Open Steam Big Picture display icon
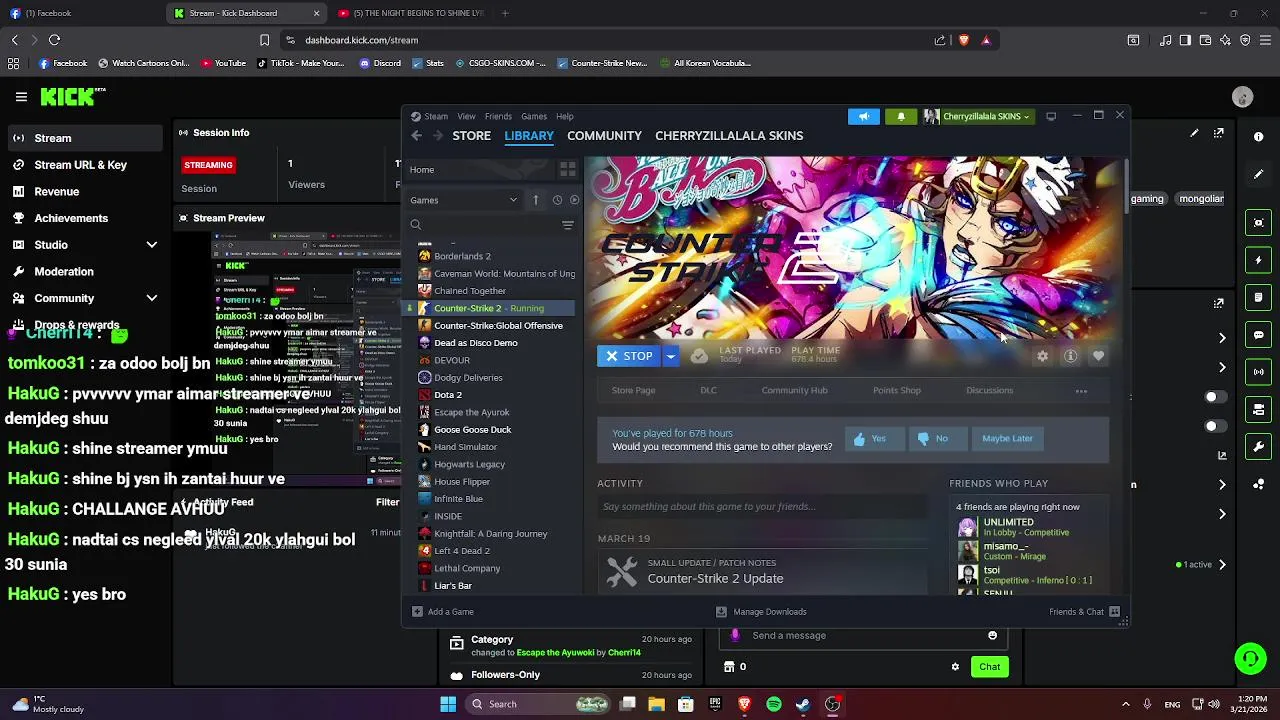Image resolution: width=1280 pixels, height=720 pixels. coord(1051,116)
